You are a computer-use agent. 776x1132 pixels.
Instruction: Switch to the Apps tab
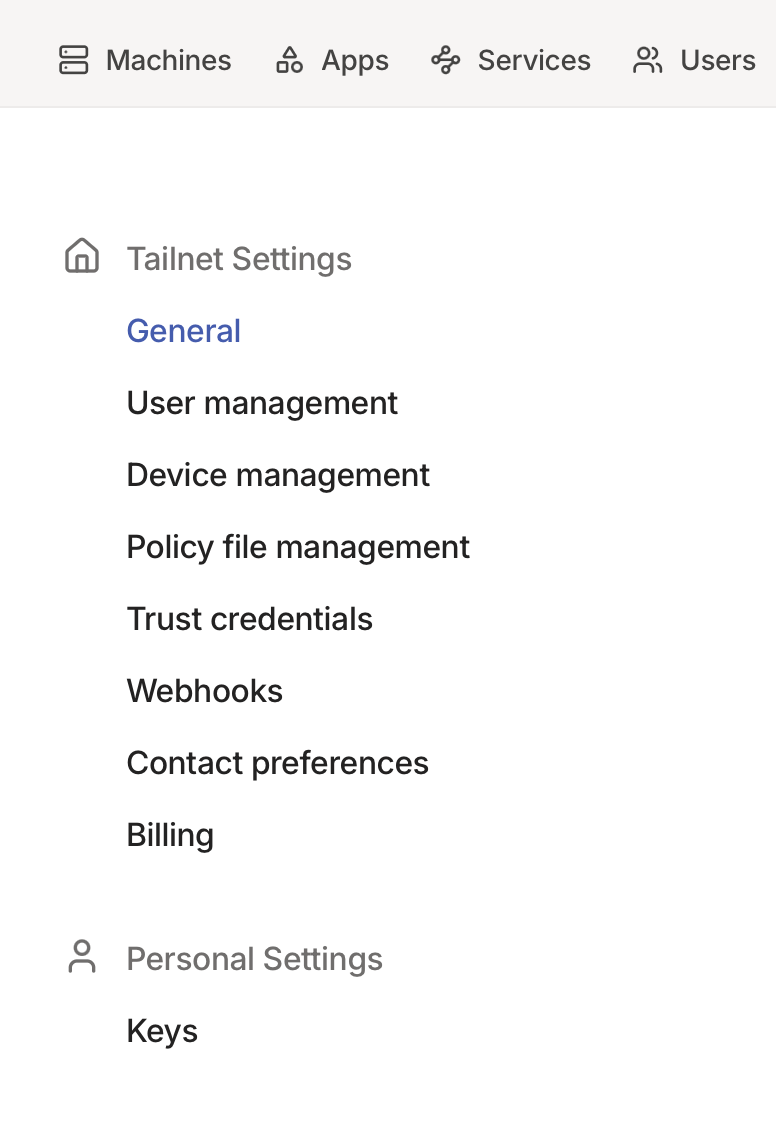(355, 60)
